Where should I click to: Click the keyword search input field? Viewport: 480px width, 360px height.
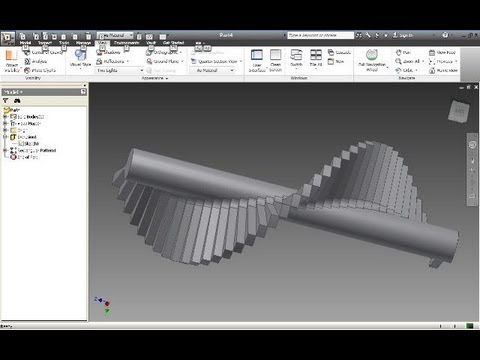pos(320,35)
